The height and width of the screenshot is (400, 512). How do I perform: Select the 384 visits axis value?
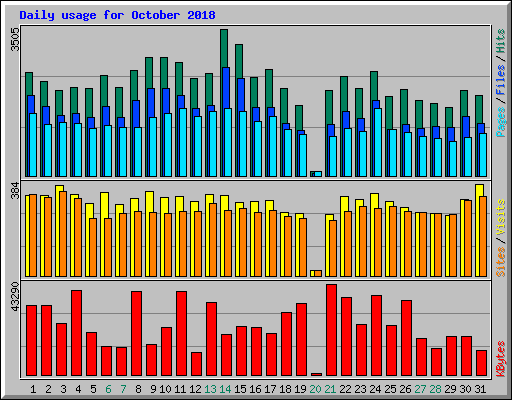(x=15, y=190)
